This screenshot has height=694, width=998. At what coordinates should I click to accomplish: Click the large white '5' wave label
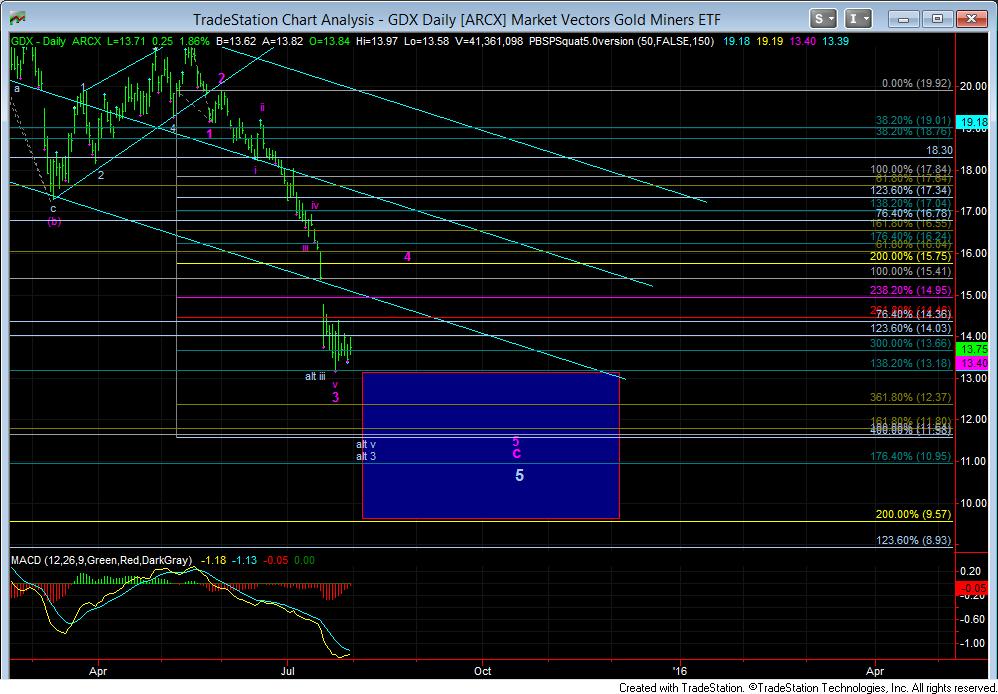[x=519, y=475]
